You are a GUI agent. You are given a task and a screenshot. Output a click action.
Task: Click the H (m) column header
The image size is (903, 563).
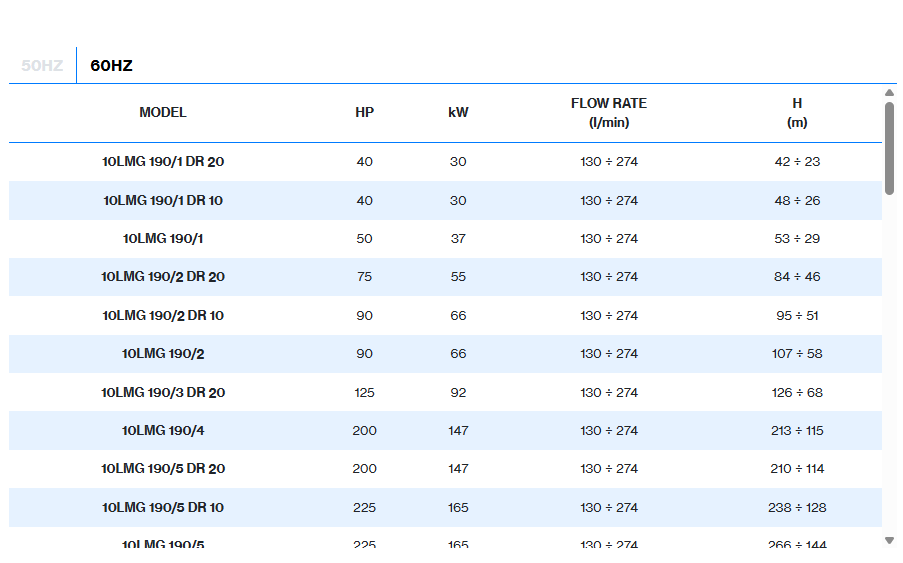click(x=797, y=113)
